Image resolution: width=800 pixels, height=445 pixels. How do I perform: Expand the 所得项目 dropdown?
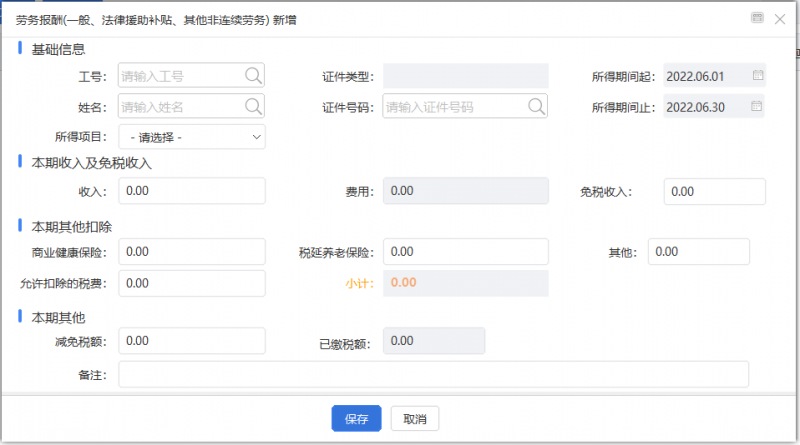(x=192, y=136)
